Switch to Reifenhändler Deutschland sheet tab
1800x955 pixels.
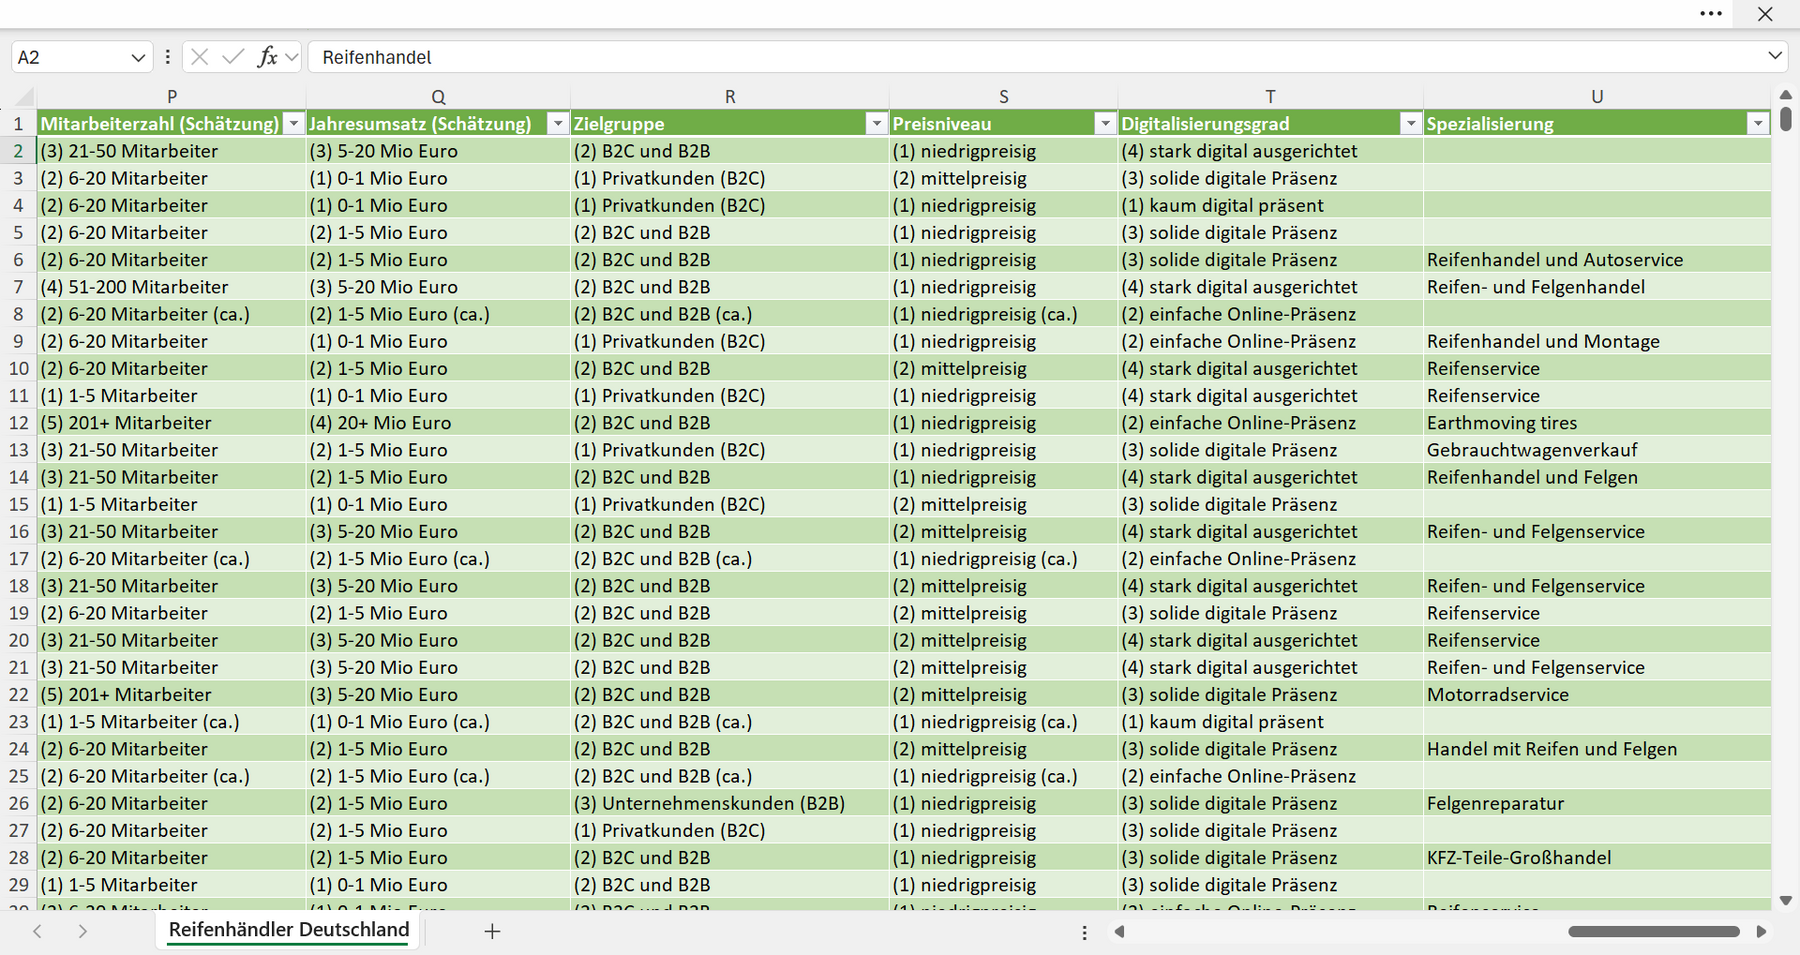pos(289,930)
